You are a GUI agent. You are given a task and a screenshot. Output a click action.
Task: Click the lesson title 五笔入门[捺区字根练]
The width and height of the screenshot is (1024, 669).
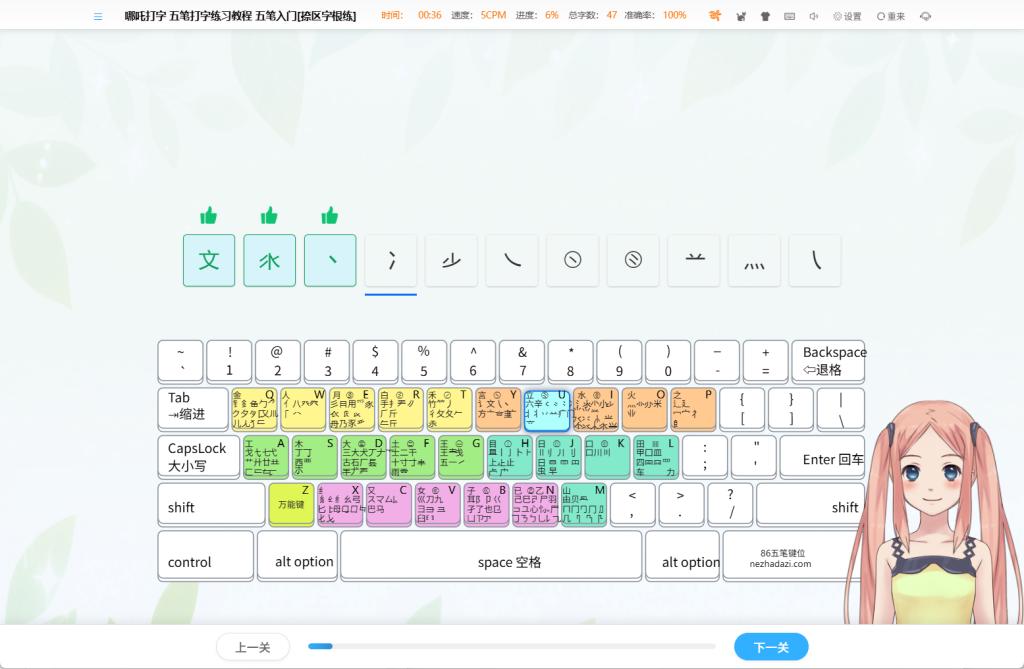click(x=305, y=16)
